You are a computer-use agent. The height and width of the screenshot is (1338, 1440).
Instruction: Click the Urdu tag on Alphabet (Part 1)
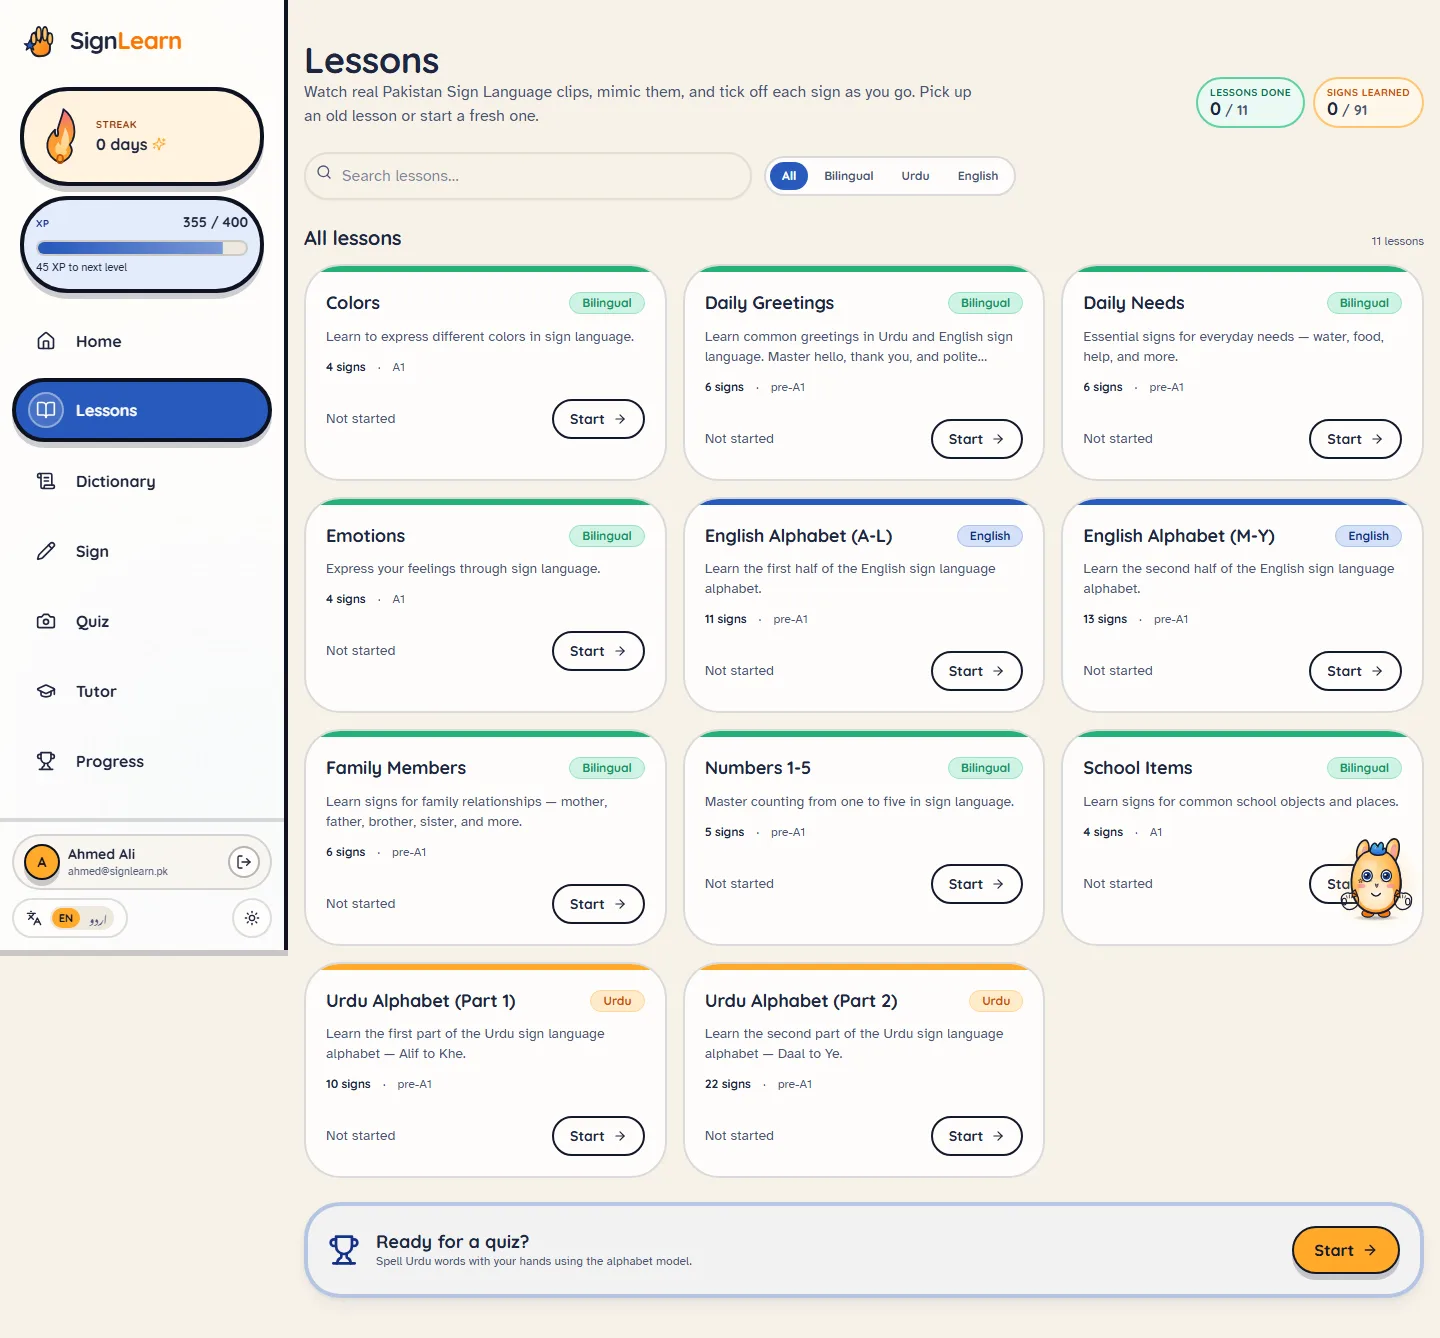pos(617,1001)
